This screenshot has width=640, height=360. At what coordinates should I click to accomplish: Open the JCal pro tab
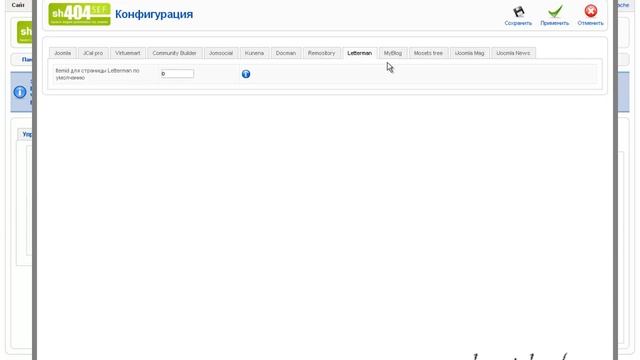click(x=93, y=53)
